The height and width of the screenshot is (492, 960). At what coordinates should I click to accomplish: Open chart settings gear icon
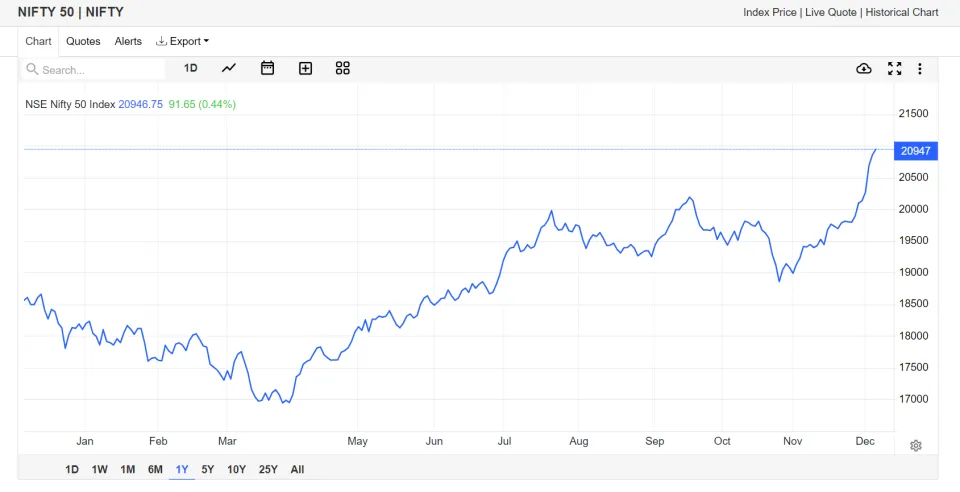[915, 446]
